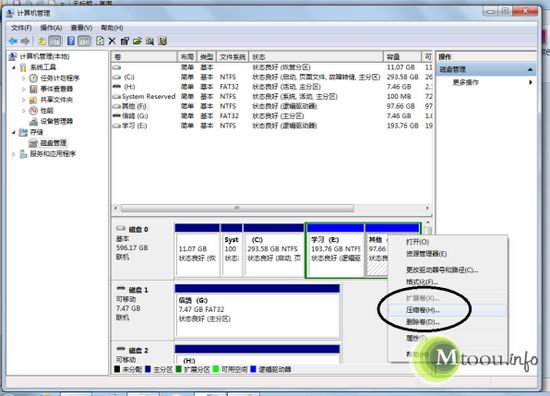Click the Properties toolbar icon
Viewport: 550px width, 396px height.
click(x=125, y=41)
